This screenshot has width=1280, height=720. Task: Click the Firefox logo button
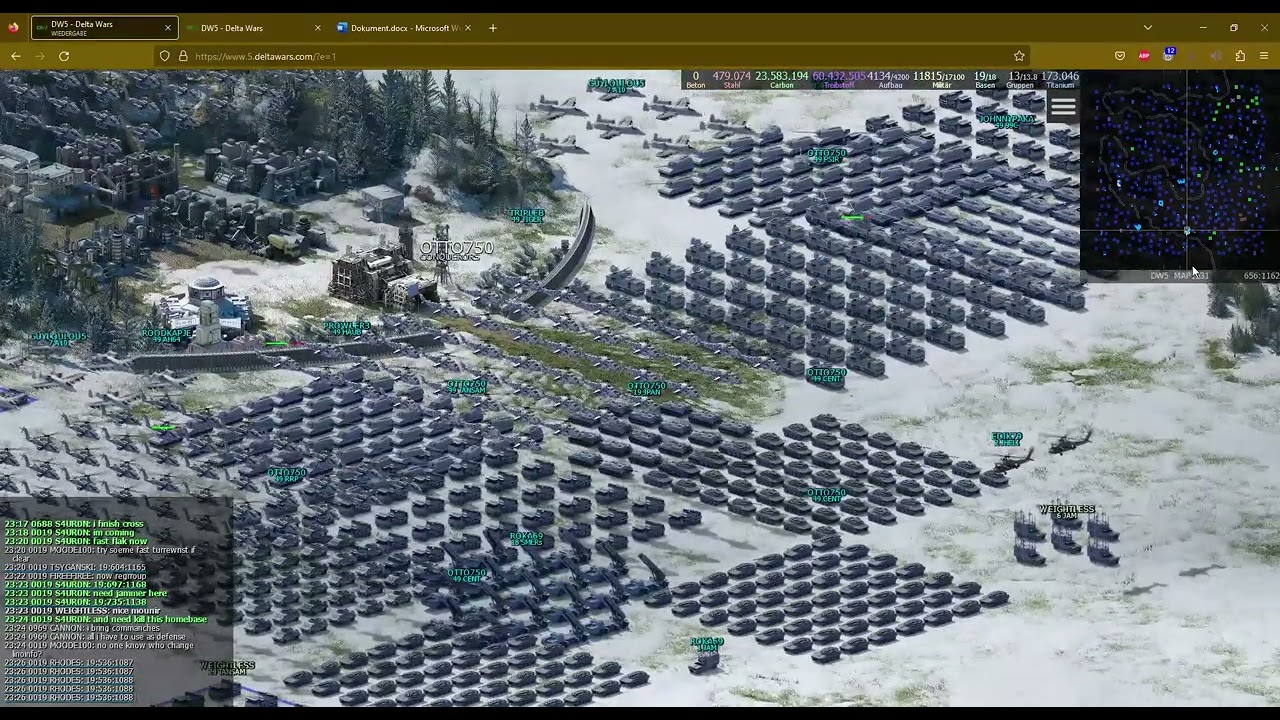pos(13,28)
